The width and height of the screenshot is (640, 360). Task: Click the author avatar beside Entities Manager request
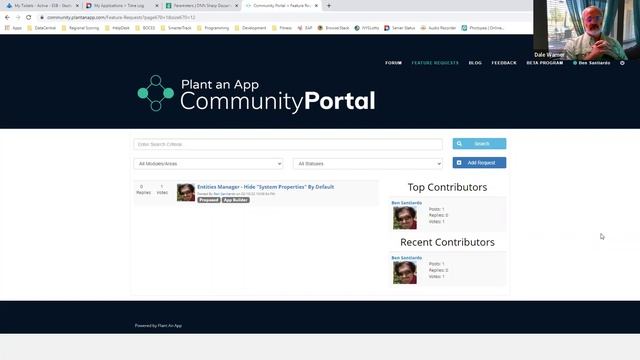coord(186,192)
